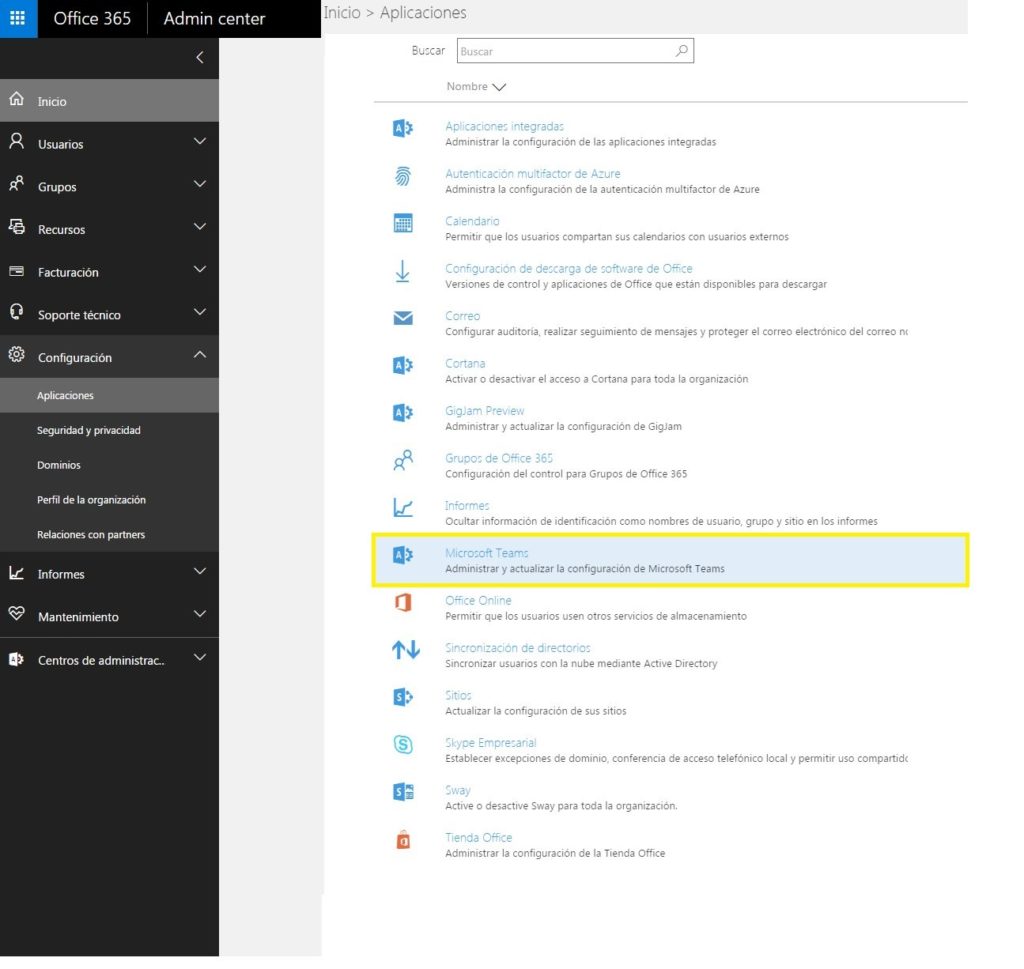Click the Inicio breadcrumb link

tap(342, 12)
